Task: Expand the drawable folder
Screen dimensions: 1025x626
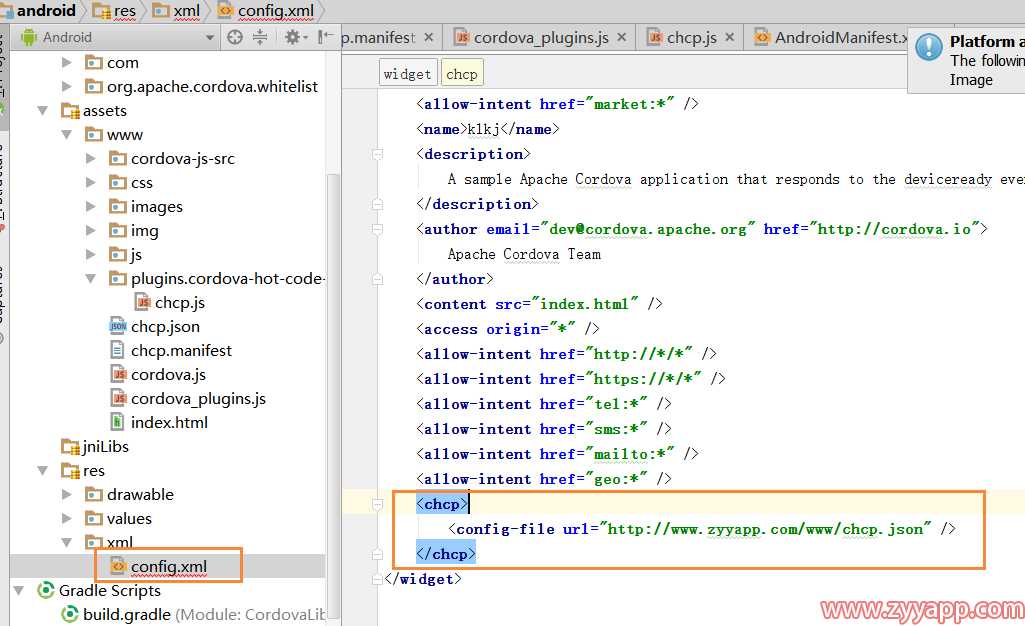Action: (67, 494)
